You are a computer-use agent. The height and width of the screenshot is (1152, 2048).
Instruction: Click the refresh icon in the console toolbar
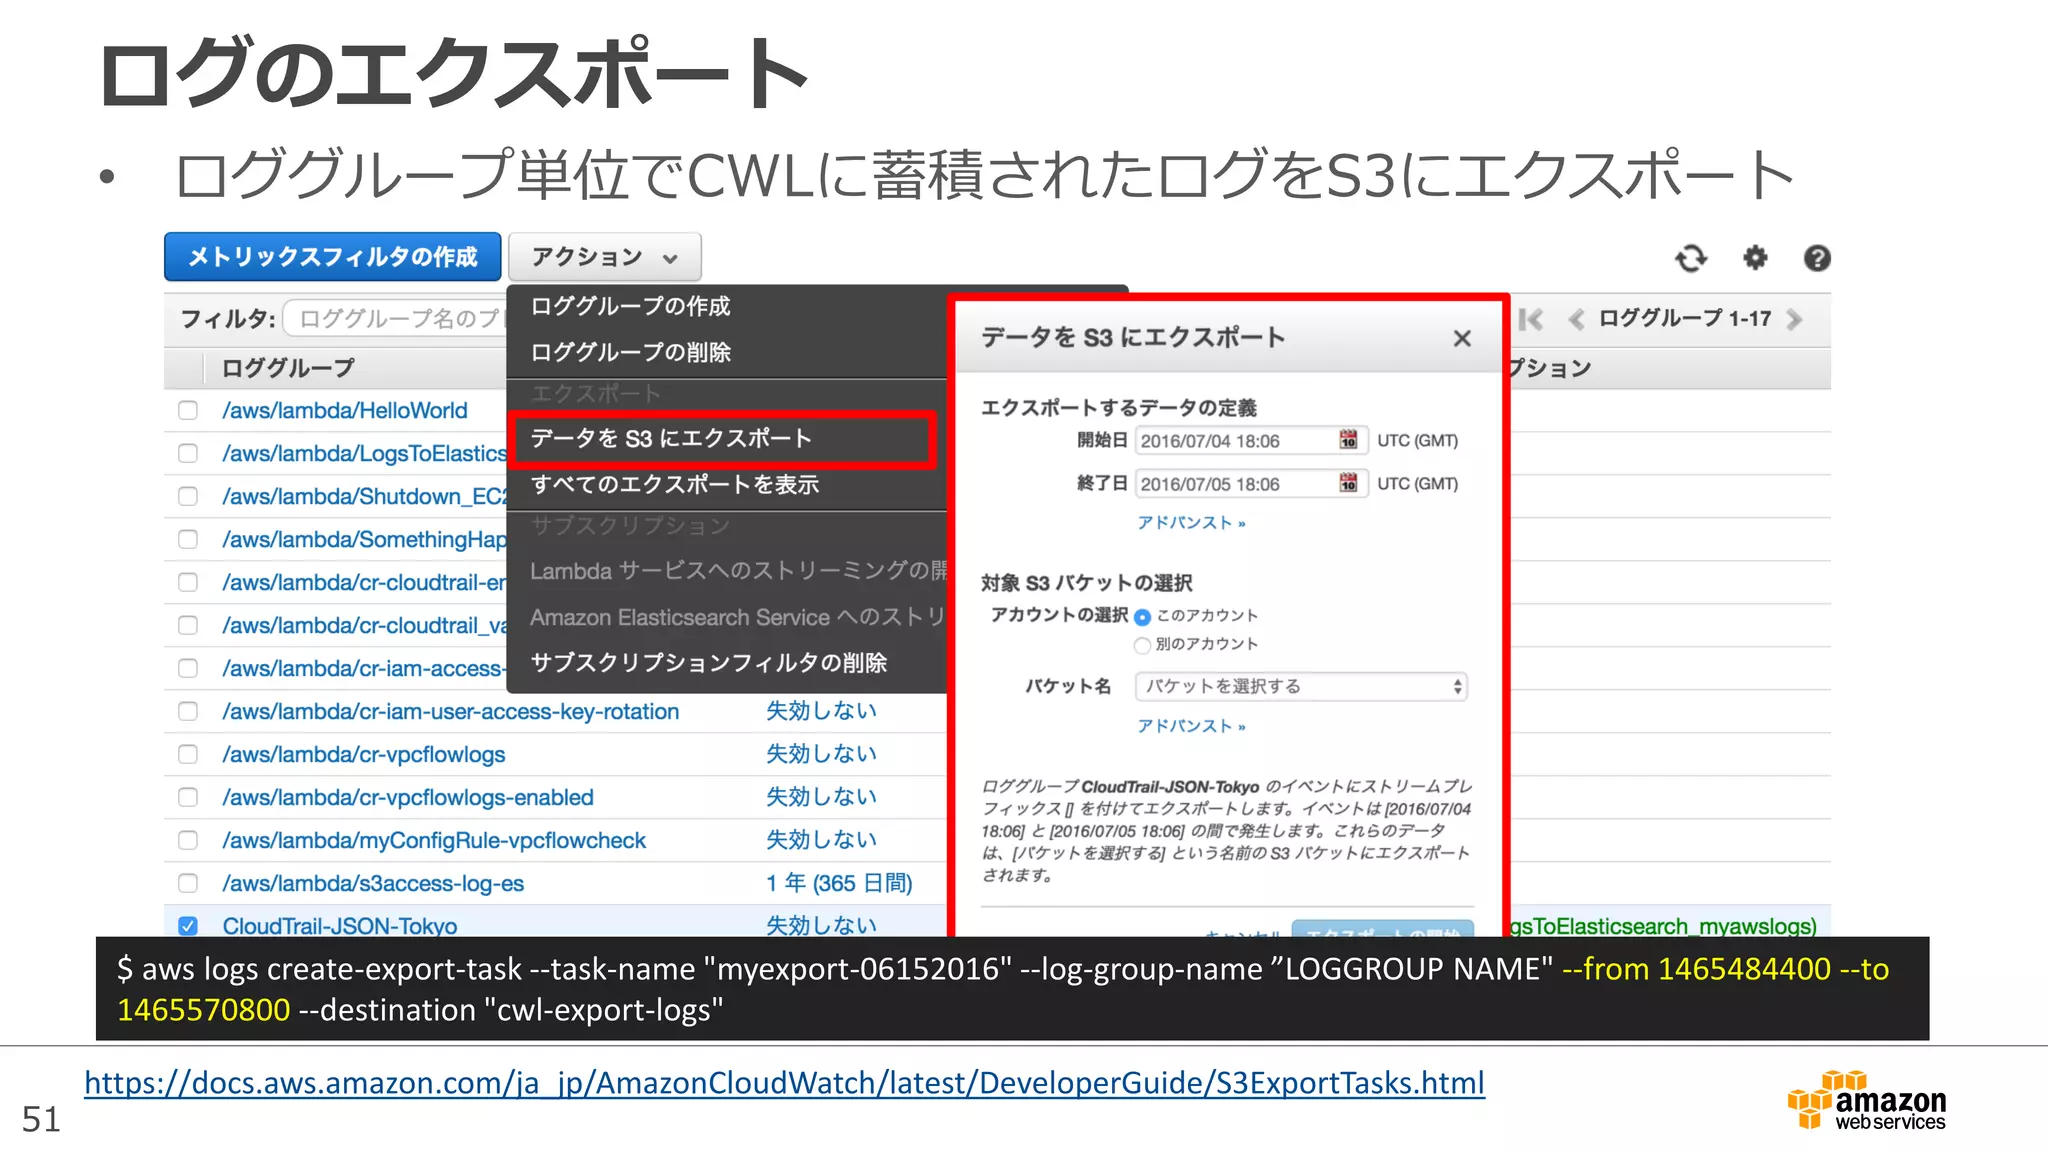[x=1691, y=258]
